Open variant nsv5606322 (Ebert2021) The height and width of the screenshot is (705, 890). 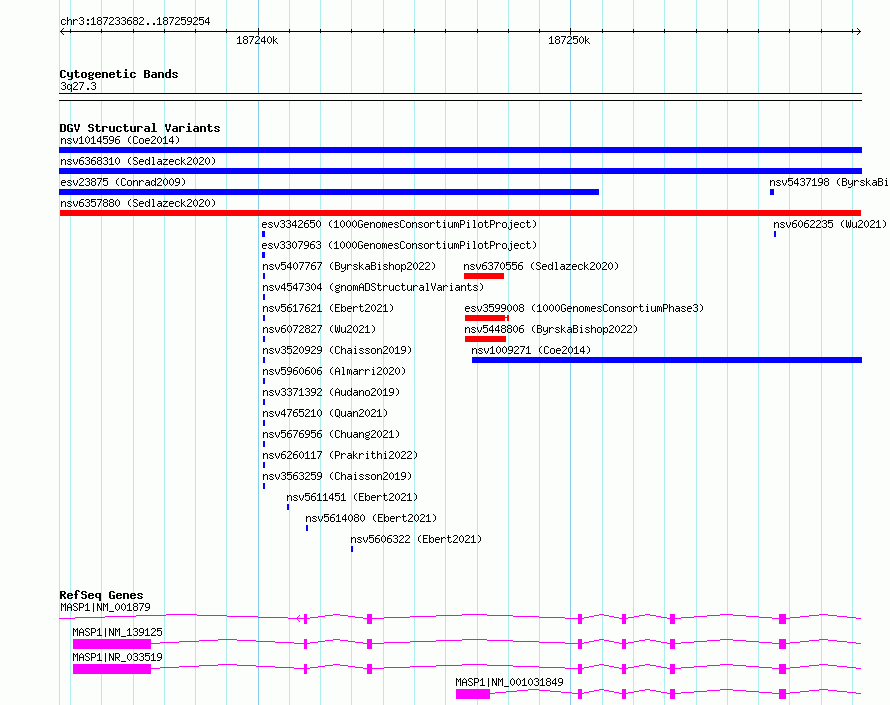[416, 539]
